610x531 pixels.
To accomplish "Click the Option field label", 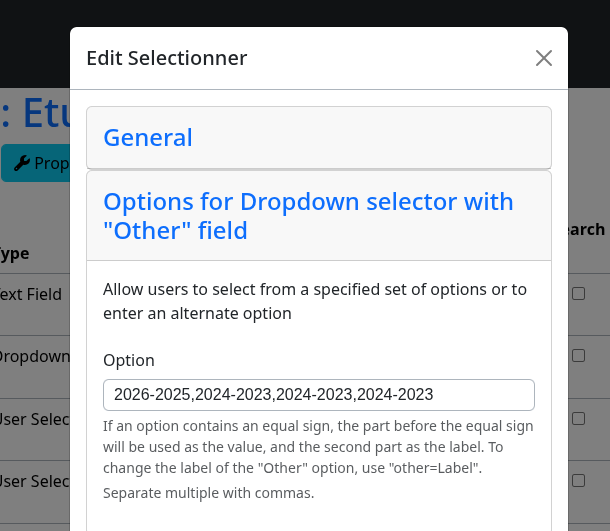I will [x=129, y=361].
